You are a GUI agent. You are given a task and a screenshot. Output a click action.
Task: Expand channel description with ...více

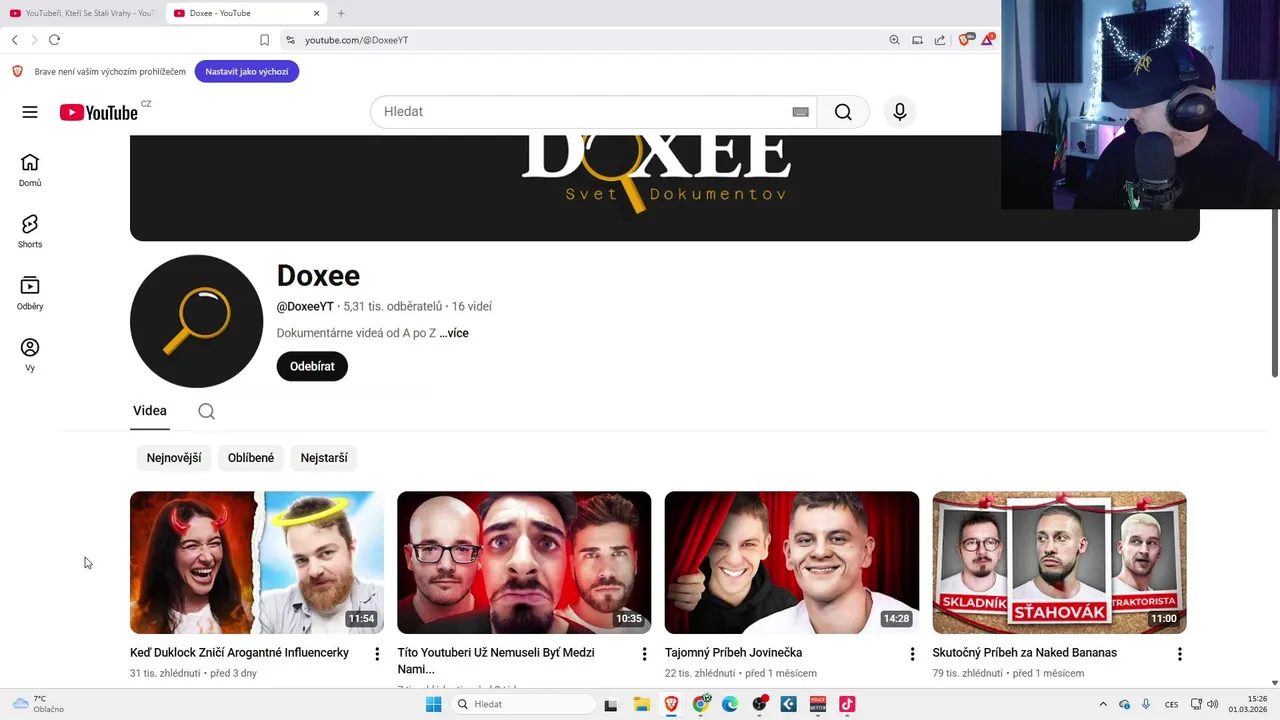tap(454, 333)
